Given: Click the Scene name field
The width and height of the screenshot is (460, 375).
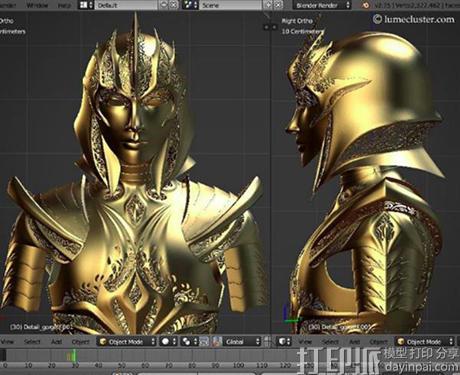Looking at the screenshot, I should point(231,5).
